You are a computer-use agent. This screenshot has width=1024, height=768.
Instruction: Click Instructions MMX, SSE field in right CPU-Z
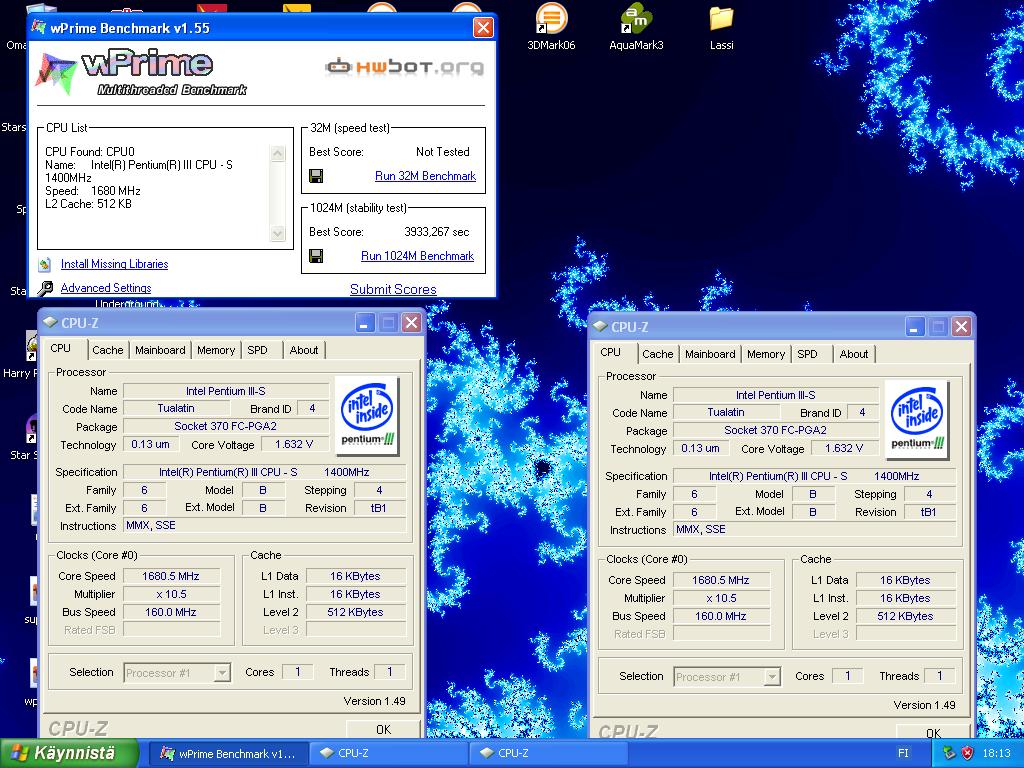tap(814, 529)
